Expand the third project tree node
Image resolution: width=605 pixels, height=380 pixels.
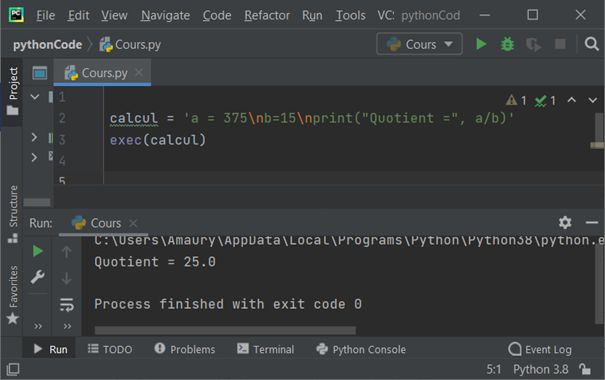coord(34,157)
